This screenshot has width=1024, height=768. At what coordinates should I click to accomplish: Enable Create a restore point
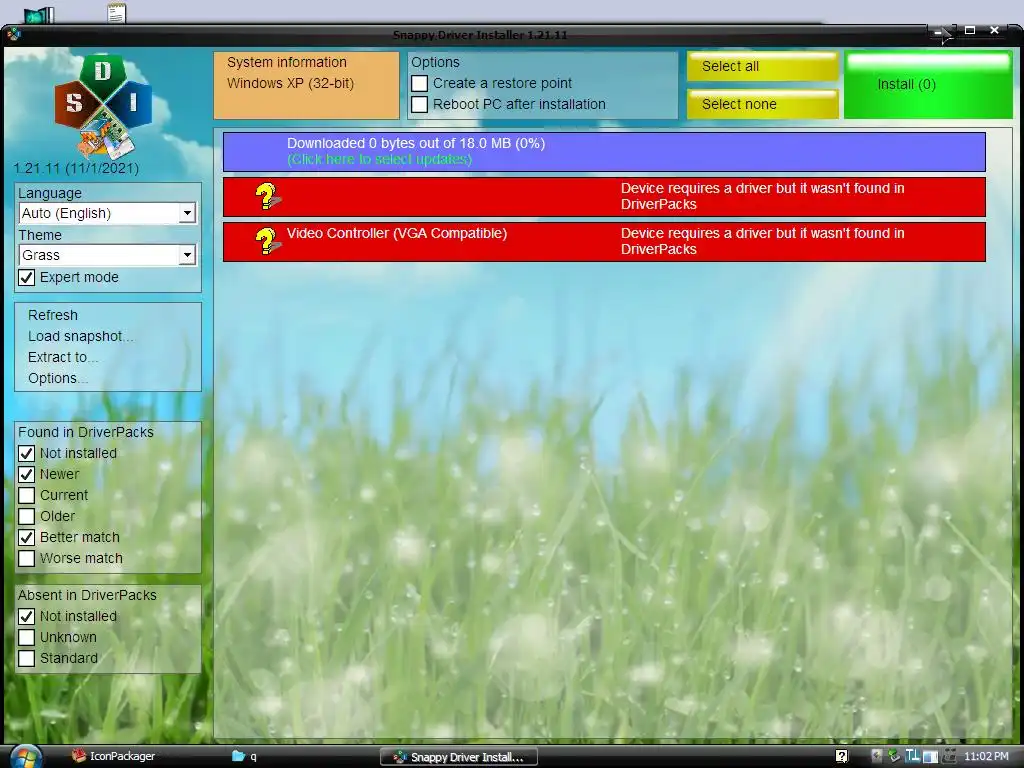point(419,84)
